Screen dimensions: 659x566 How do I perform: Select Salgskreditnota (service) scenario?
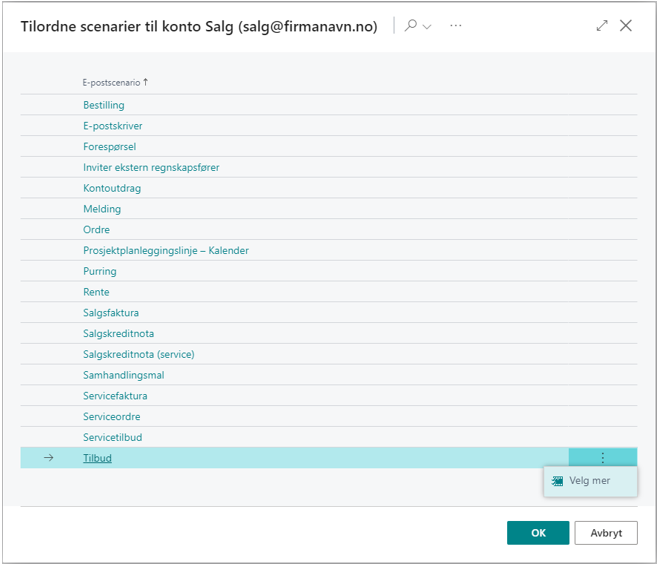(138, 355)
